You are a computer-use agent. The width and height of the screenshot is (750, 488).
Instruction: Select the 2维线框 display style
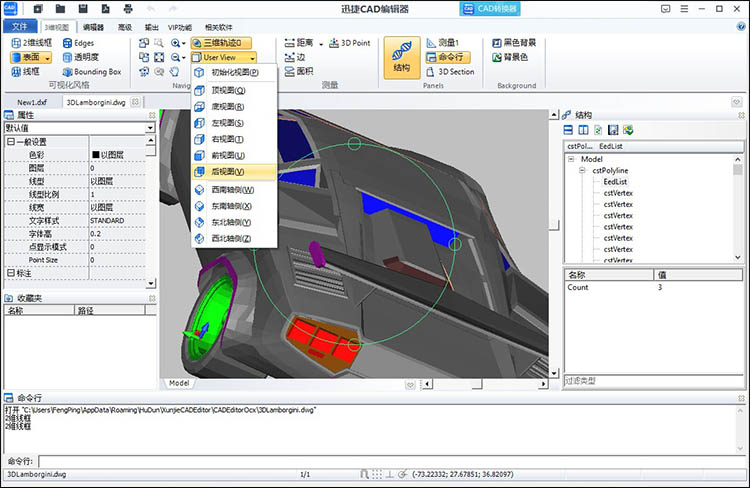[32, 43]
